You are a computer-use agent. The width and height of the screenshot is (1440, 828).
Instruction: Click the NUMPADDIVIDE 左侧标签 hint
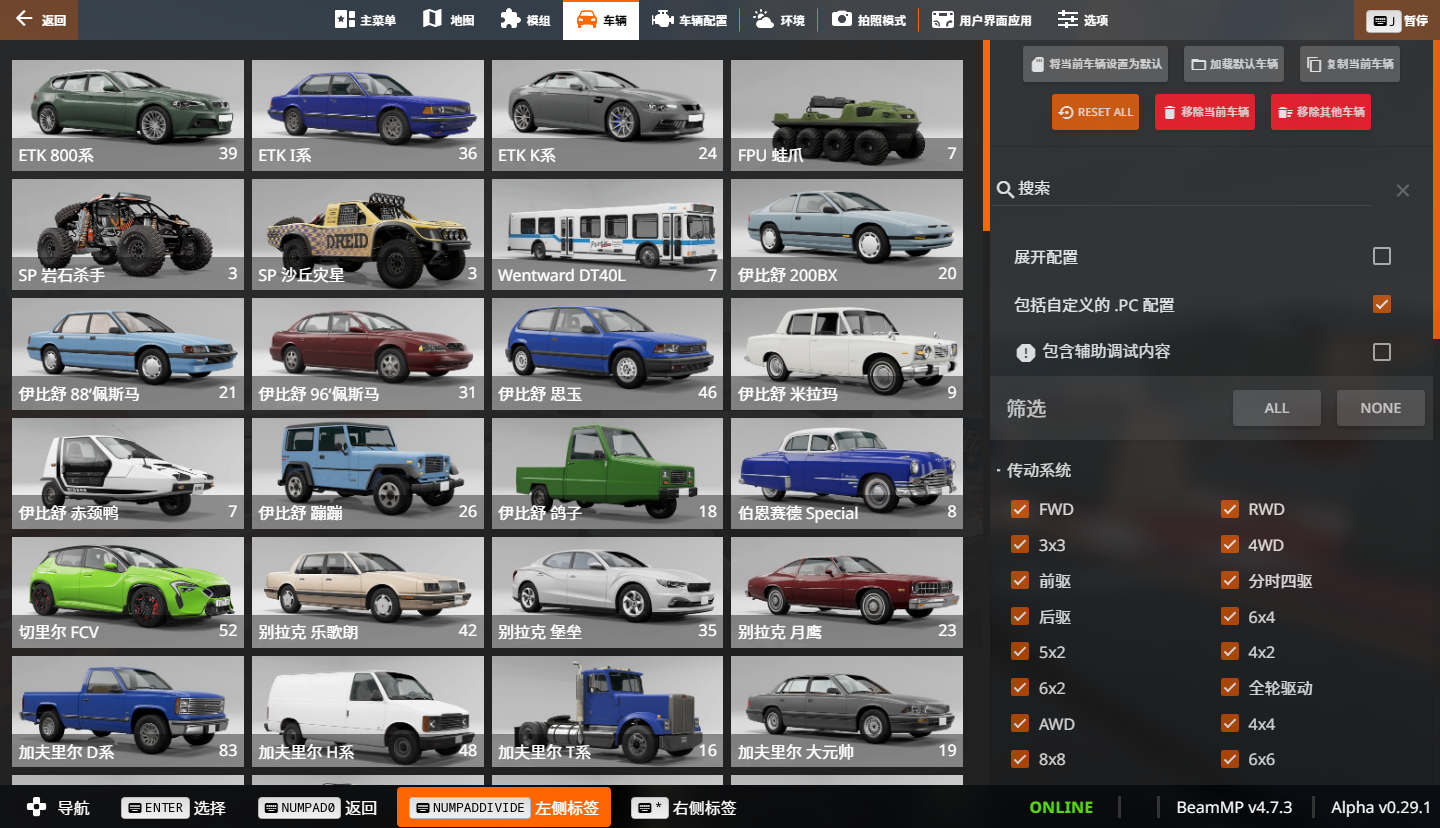pyautogui.click(x=504, y=807)
